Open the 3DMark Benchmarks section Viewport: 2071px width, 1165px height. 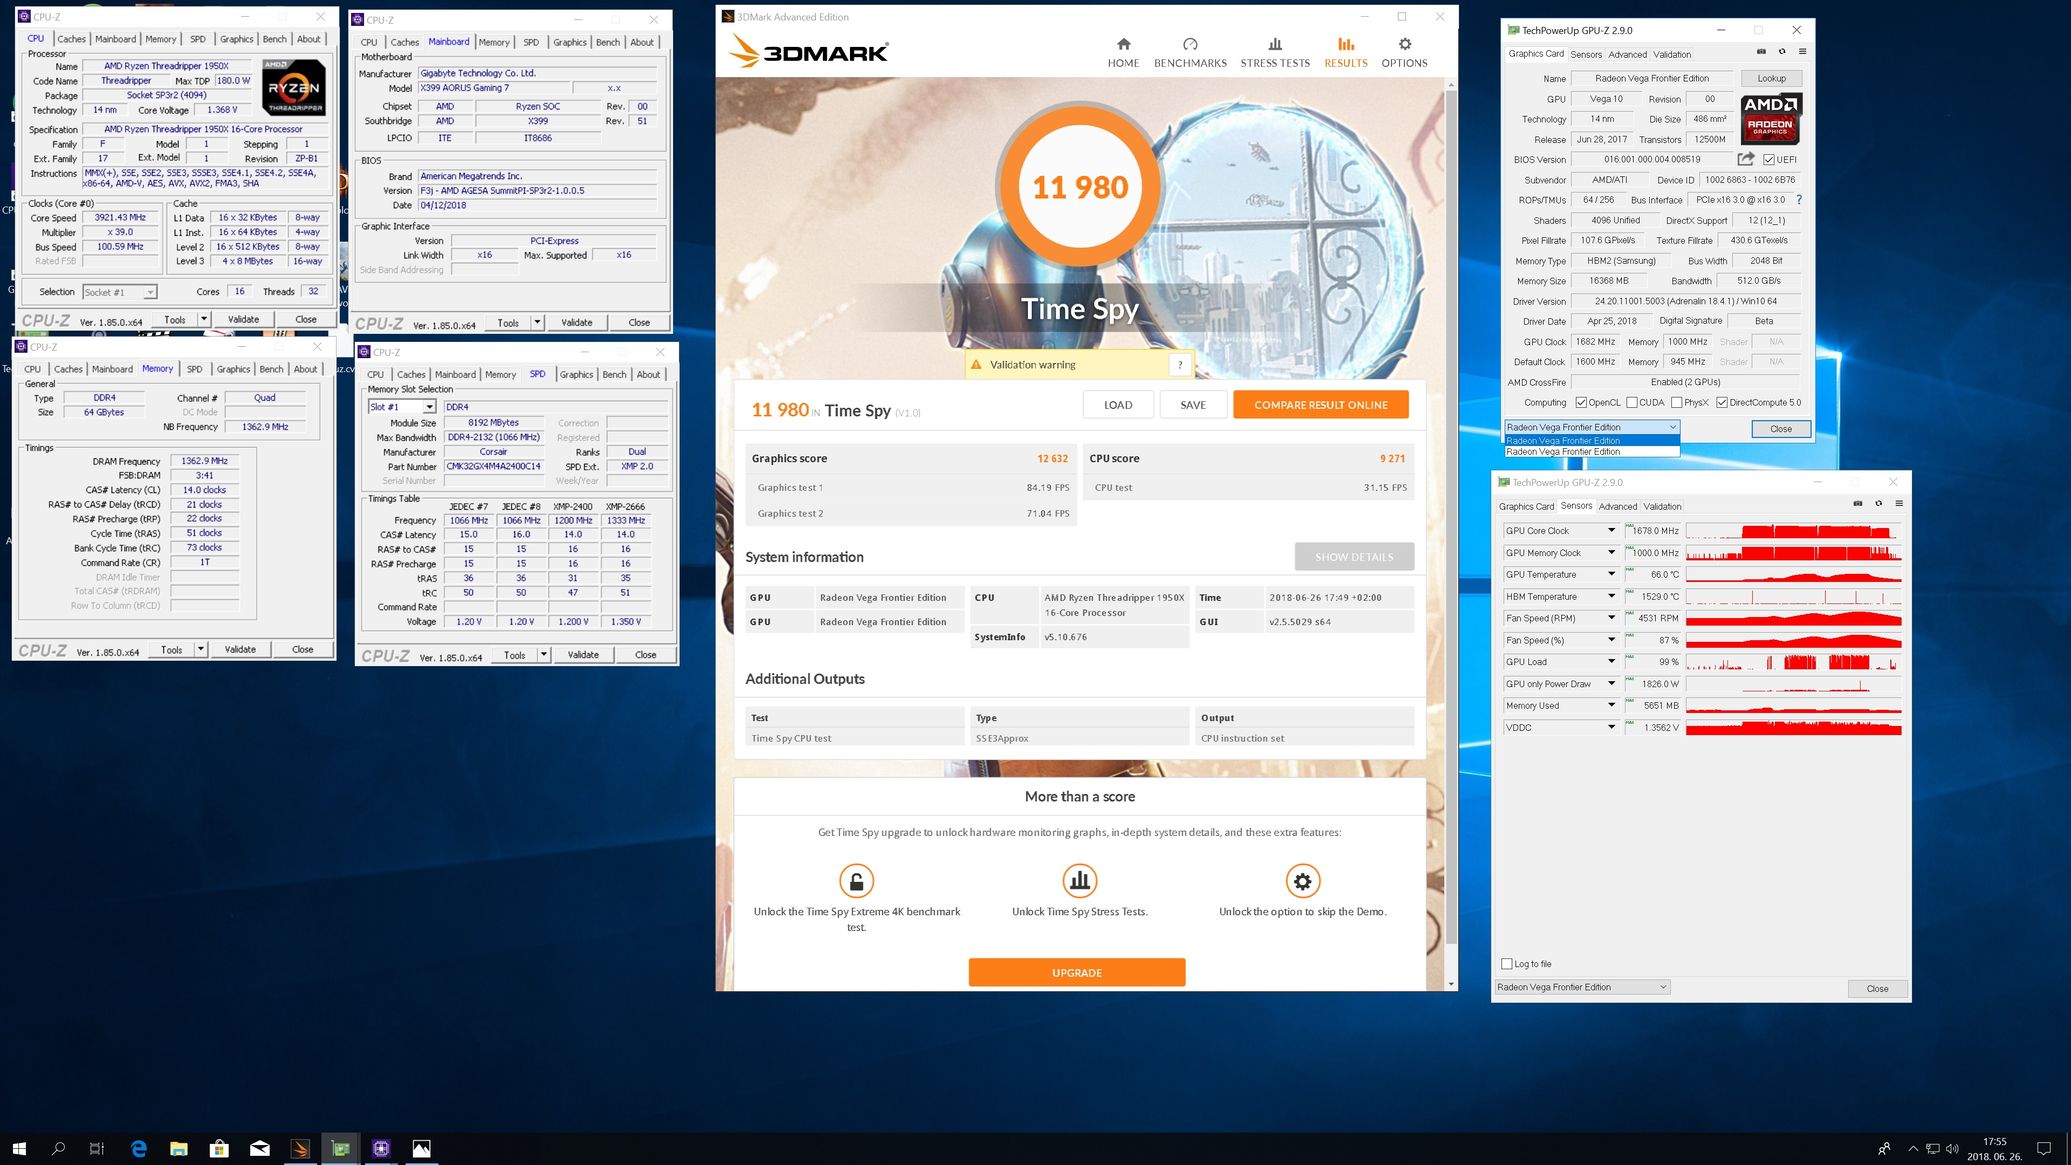(1190, 53)
